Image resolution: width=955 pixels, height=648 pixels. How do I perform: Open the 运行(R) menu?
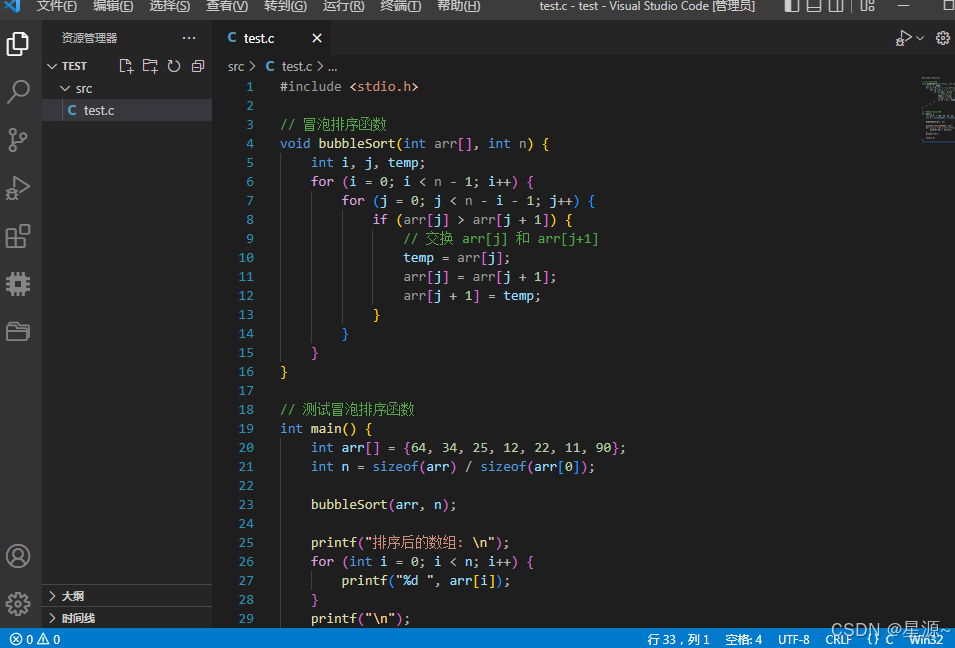click(344, 6)
